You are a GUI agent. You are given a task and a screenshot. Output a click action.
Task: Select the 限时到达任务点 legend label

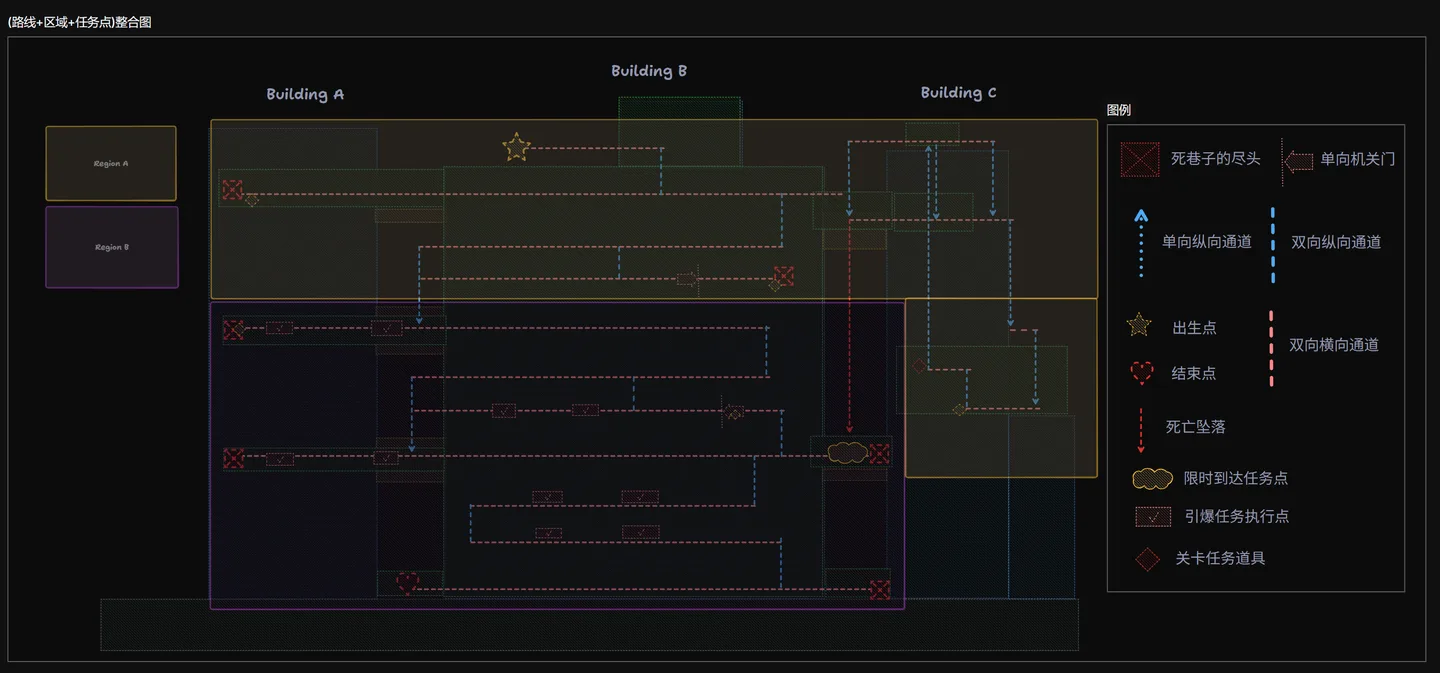pyautogui.click(x=1236, y=478)
